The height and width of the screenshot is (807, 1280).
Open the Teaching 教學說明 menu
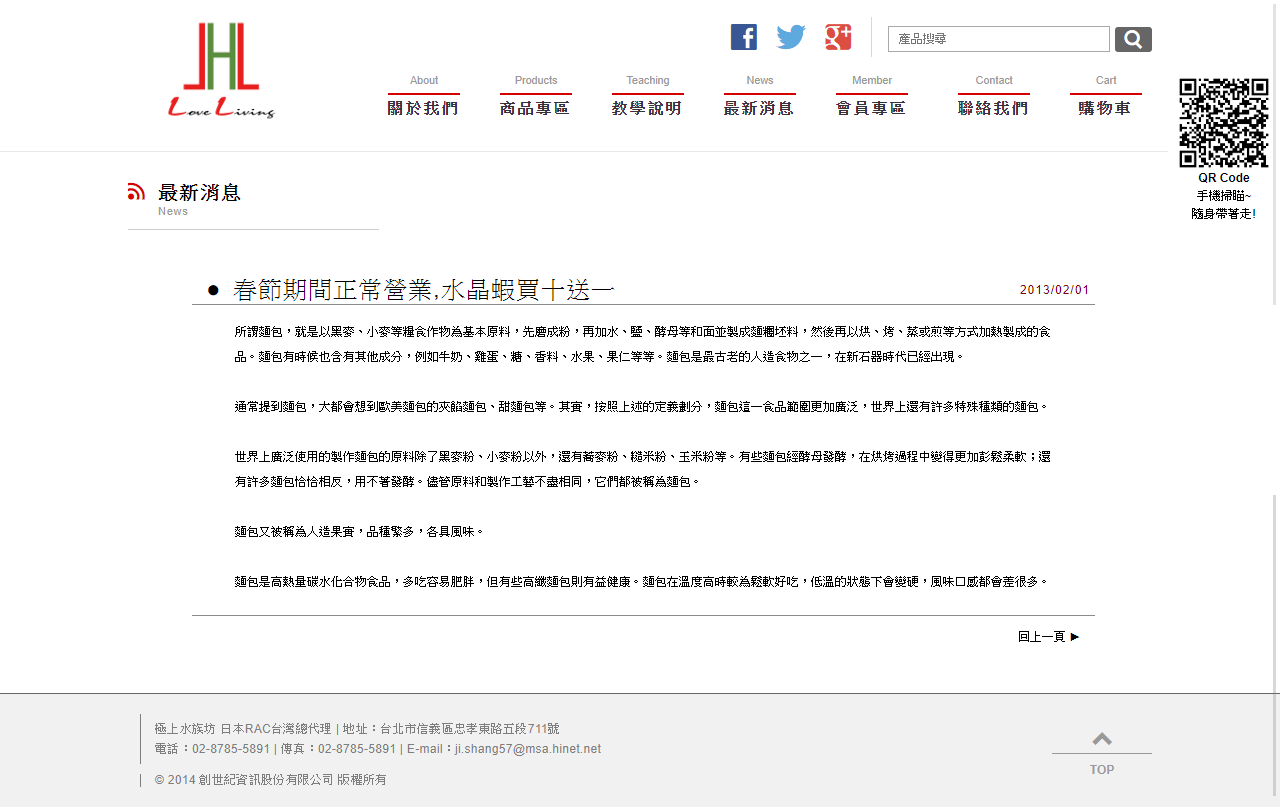(x=648, y=96)
